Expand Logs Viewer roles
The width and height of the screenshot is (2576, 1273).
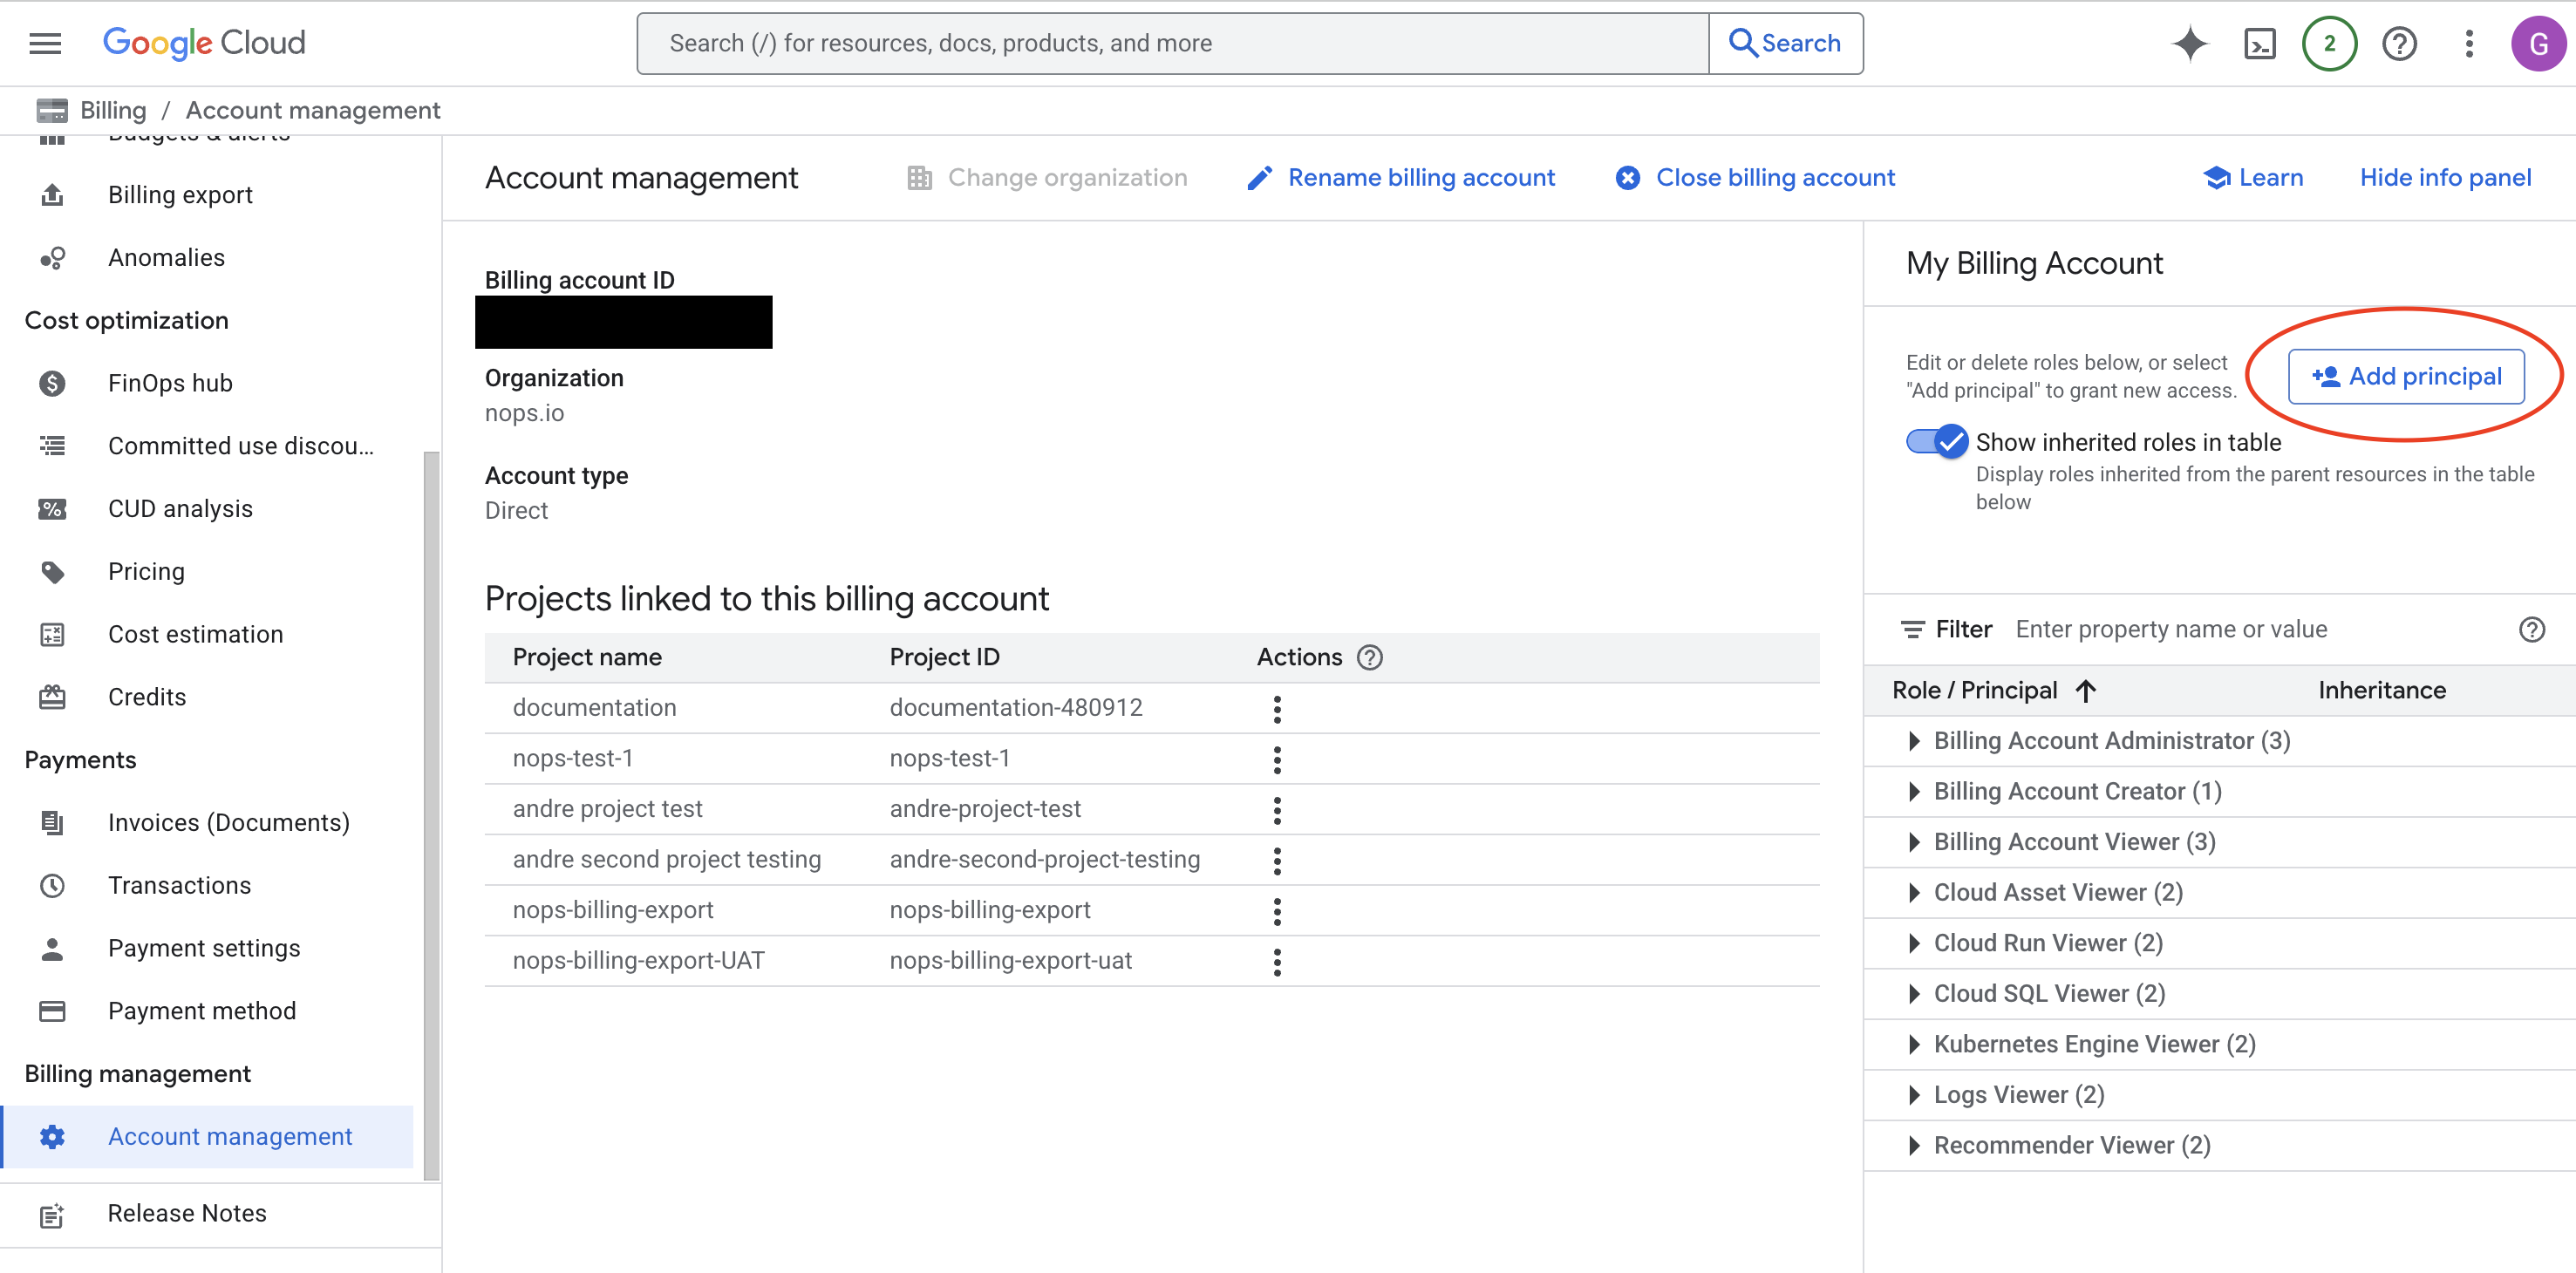point(1915,1094)
